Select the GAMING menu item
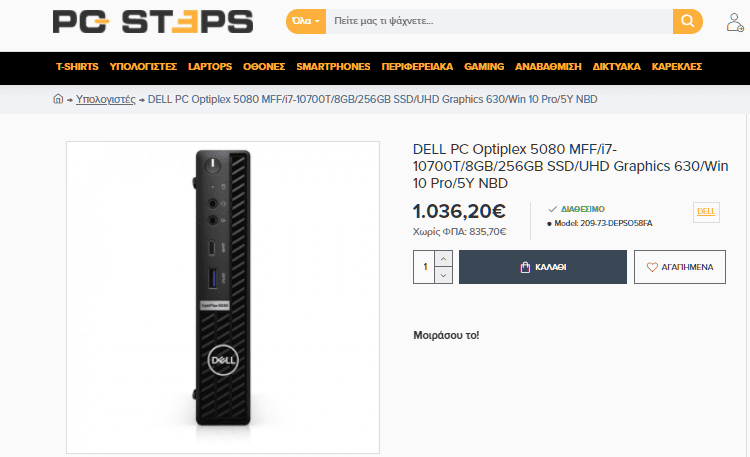Screen dimensions: 750x457 [x=484, y=67]
